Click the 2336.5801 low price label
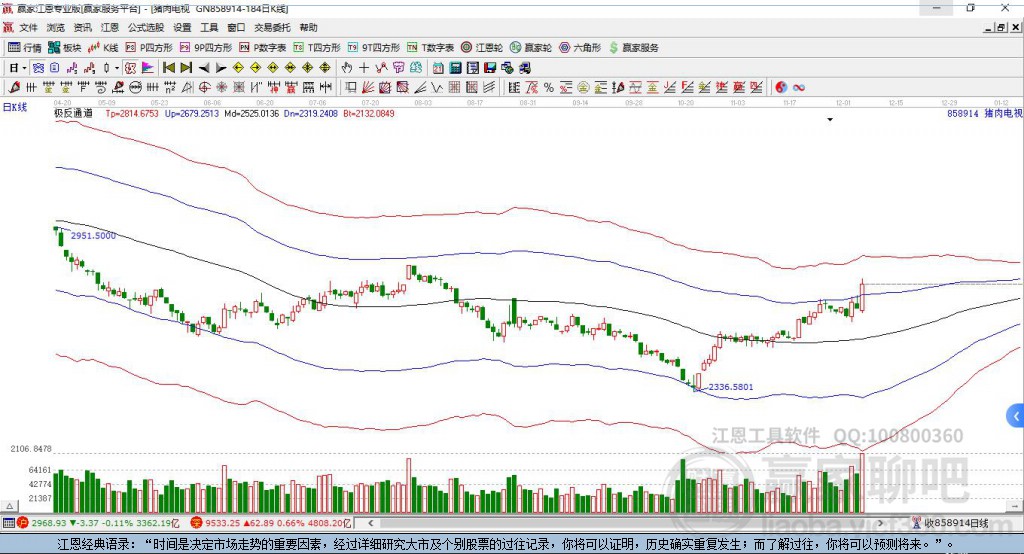 point(731,387)
